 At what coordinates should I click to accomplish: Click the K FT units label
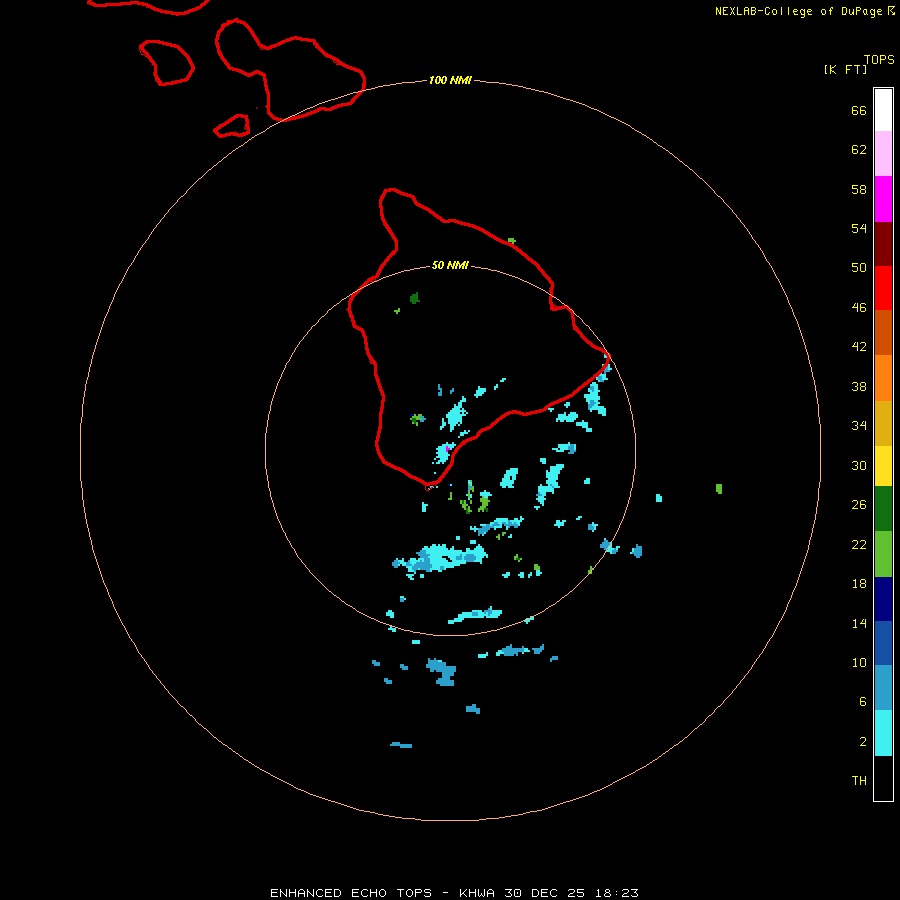pyautogui.click(x=845, y=70)
